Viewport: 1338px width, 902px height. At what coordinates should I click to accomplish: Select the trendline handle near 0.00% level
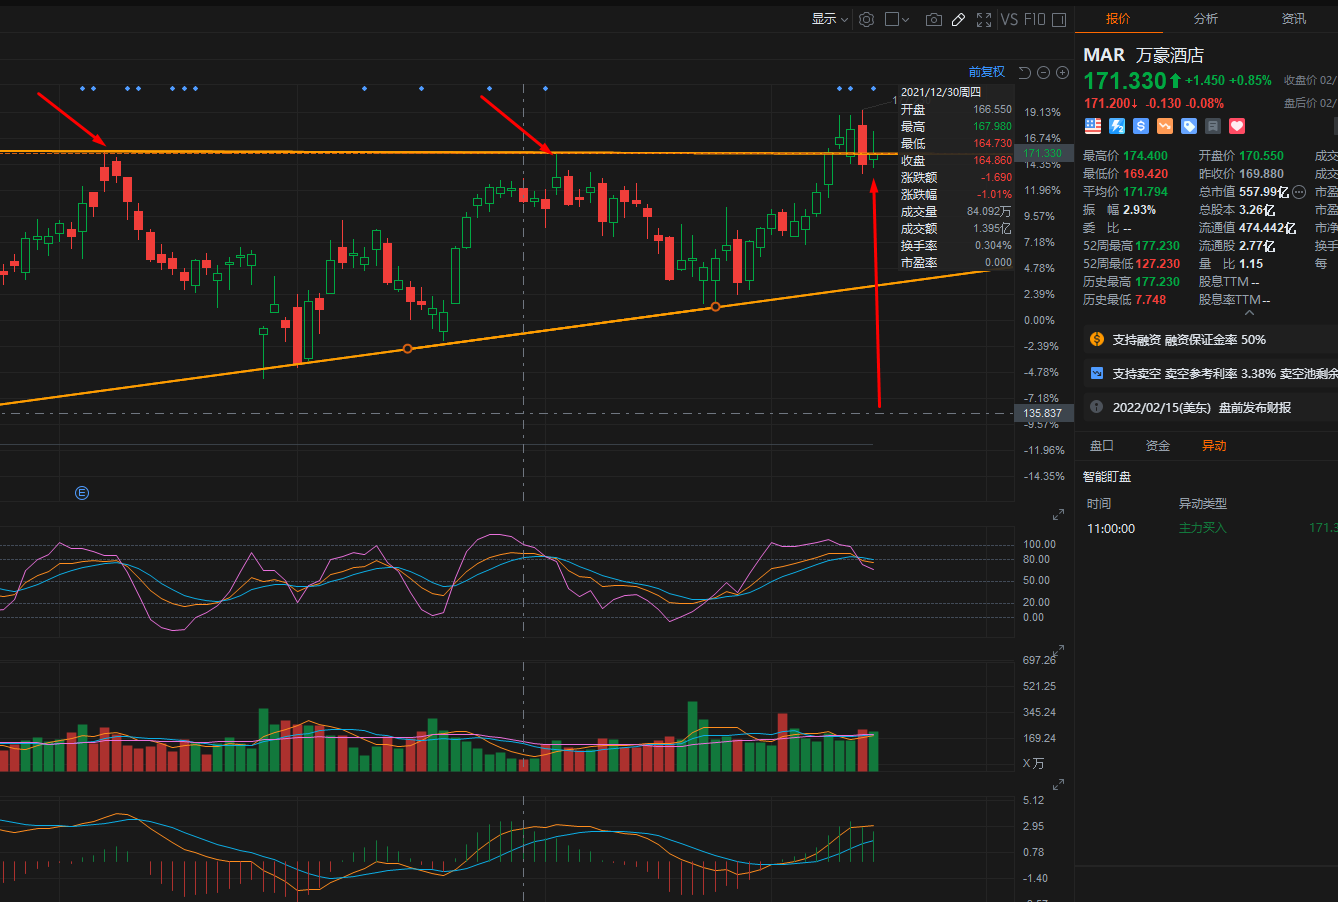click(715, 307)
